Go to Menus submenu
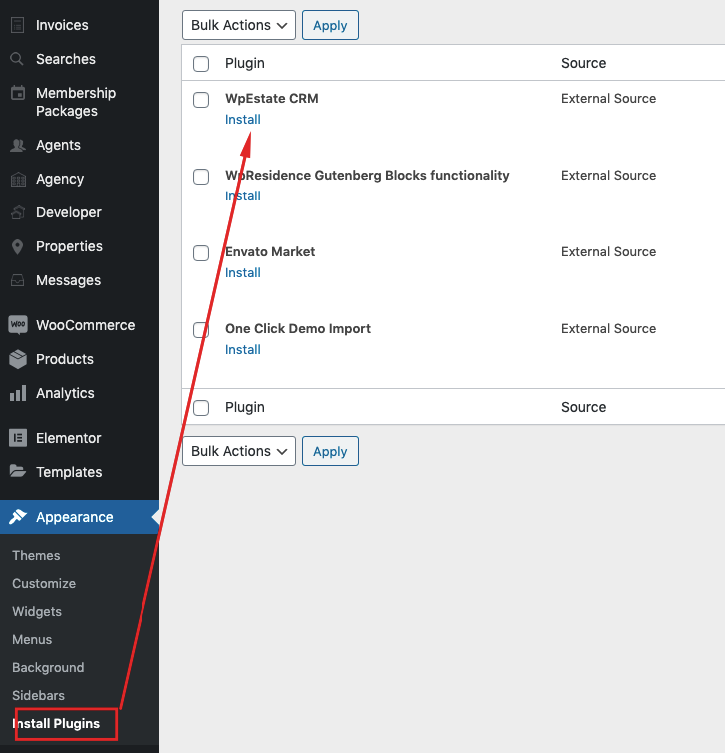This screenshot has width=725, height=753. click(x=32, y=640)
